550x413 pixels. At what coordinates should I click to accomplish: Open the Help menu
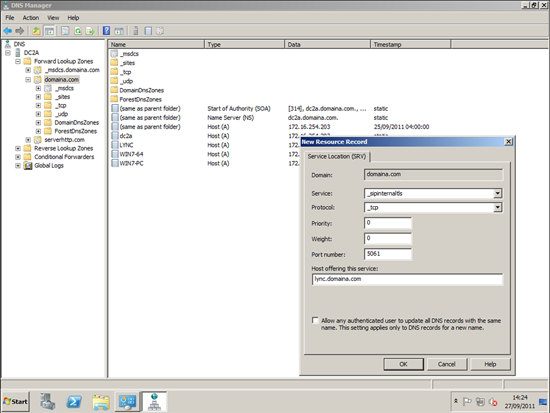coord(73,18)
